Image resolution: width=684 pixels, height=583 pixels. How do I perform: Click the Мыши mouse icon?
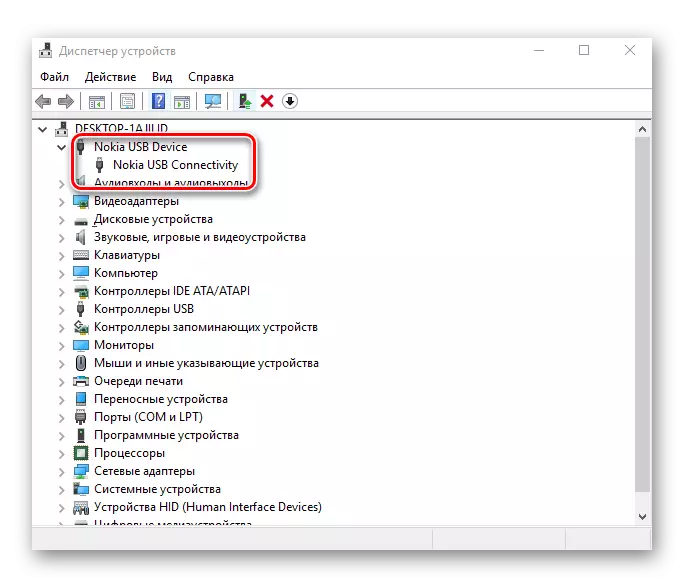pos(81,363)
